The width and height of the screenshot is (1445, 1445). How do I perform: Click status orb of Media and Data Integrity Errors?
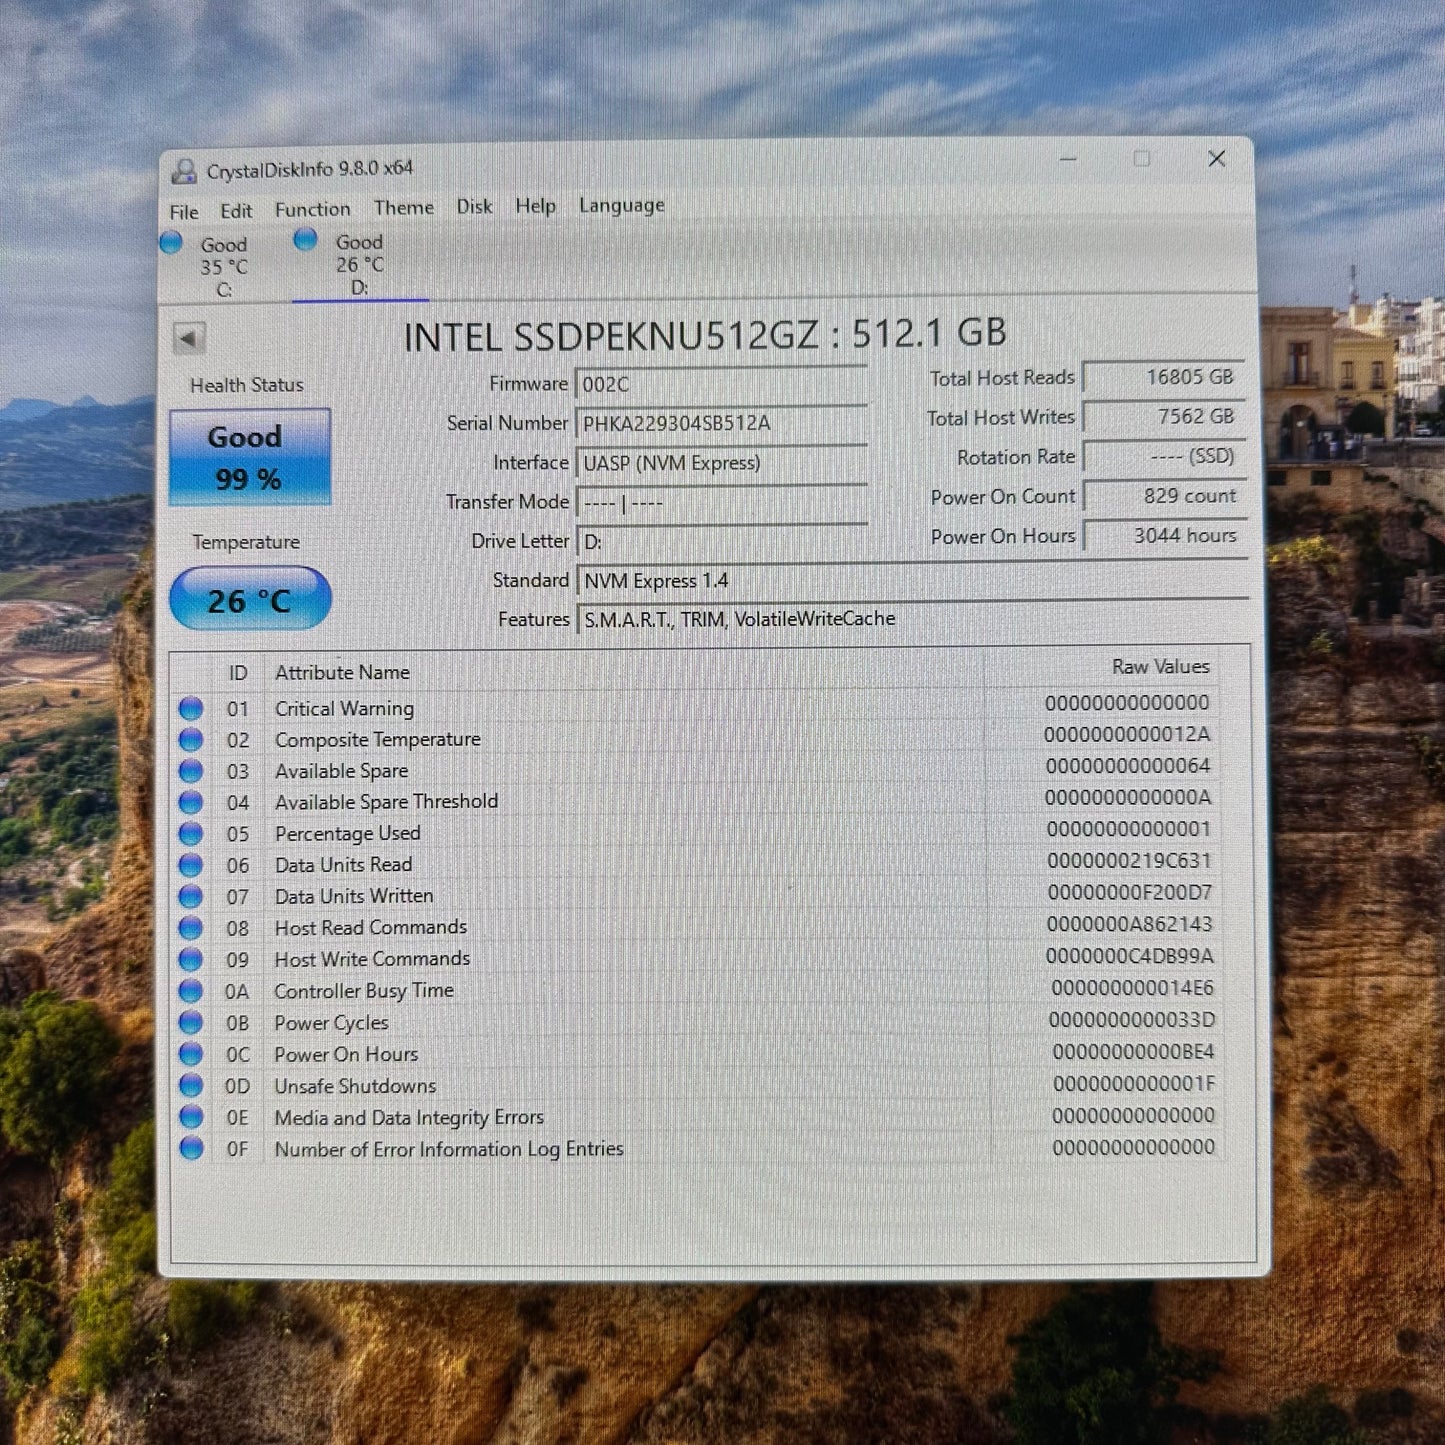[190, 1117]
